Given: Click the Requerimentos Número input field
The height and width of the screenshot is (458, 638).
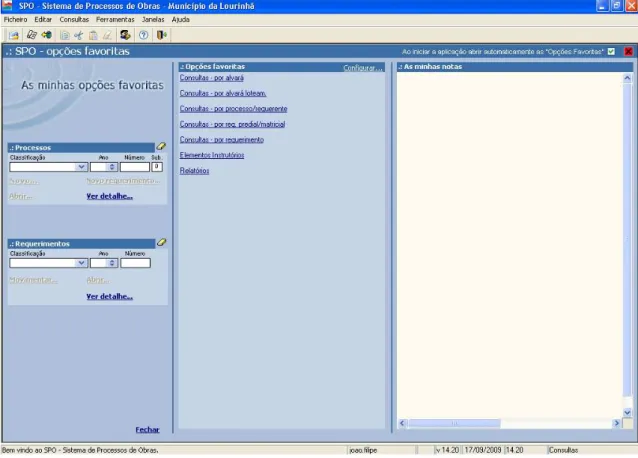Looking at the screenshot, I should click(x=135, y=263).
